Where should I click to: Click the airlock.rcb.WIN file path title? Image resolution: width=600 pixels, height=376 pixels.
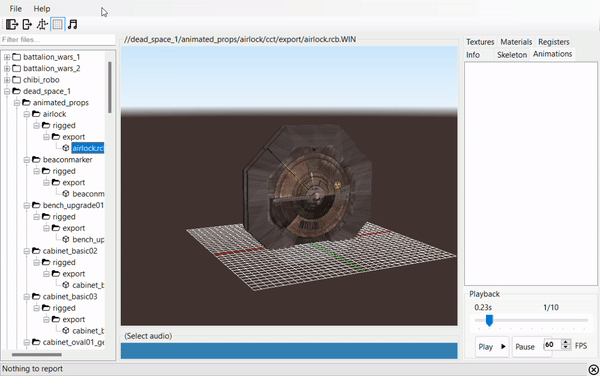click(x=240, y=39)
